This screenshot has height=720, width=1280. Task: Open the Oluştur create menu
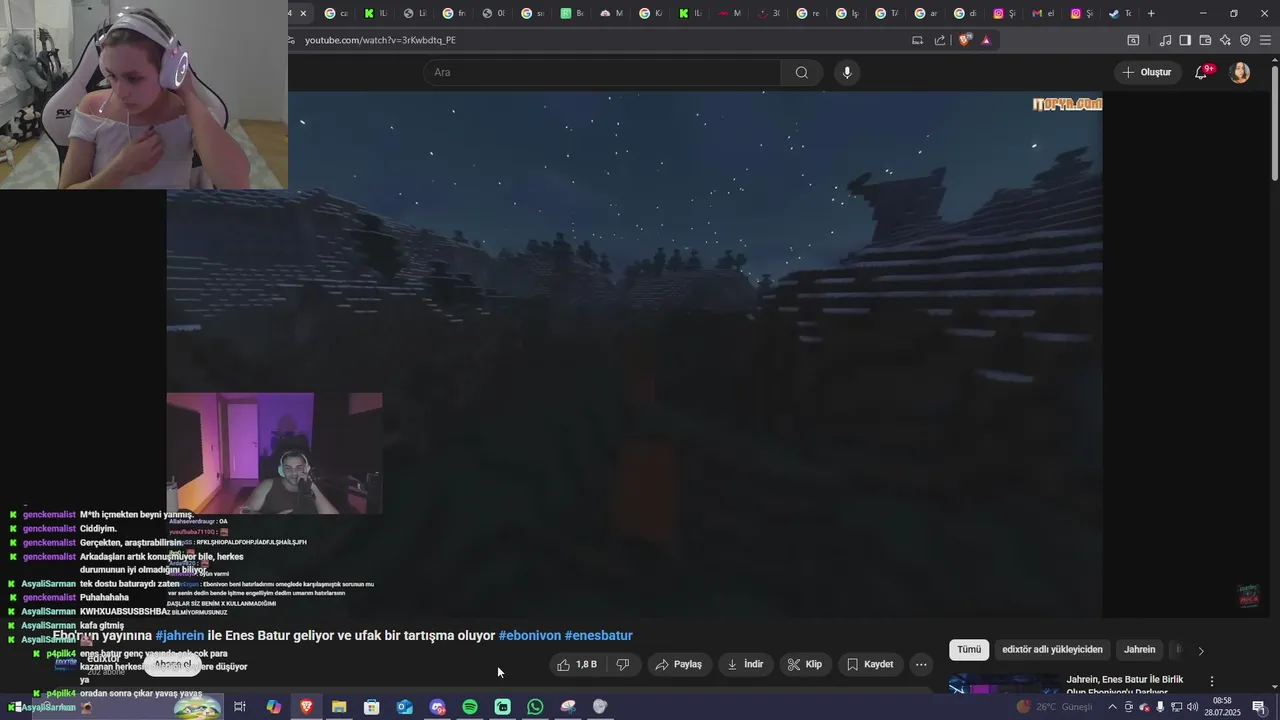(1146, 72)
